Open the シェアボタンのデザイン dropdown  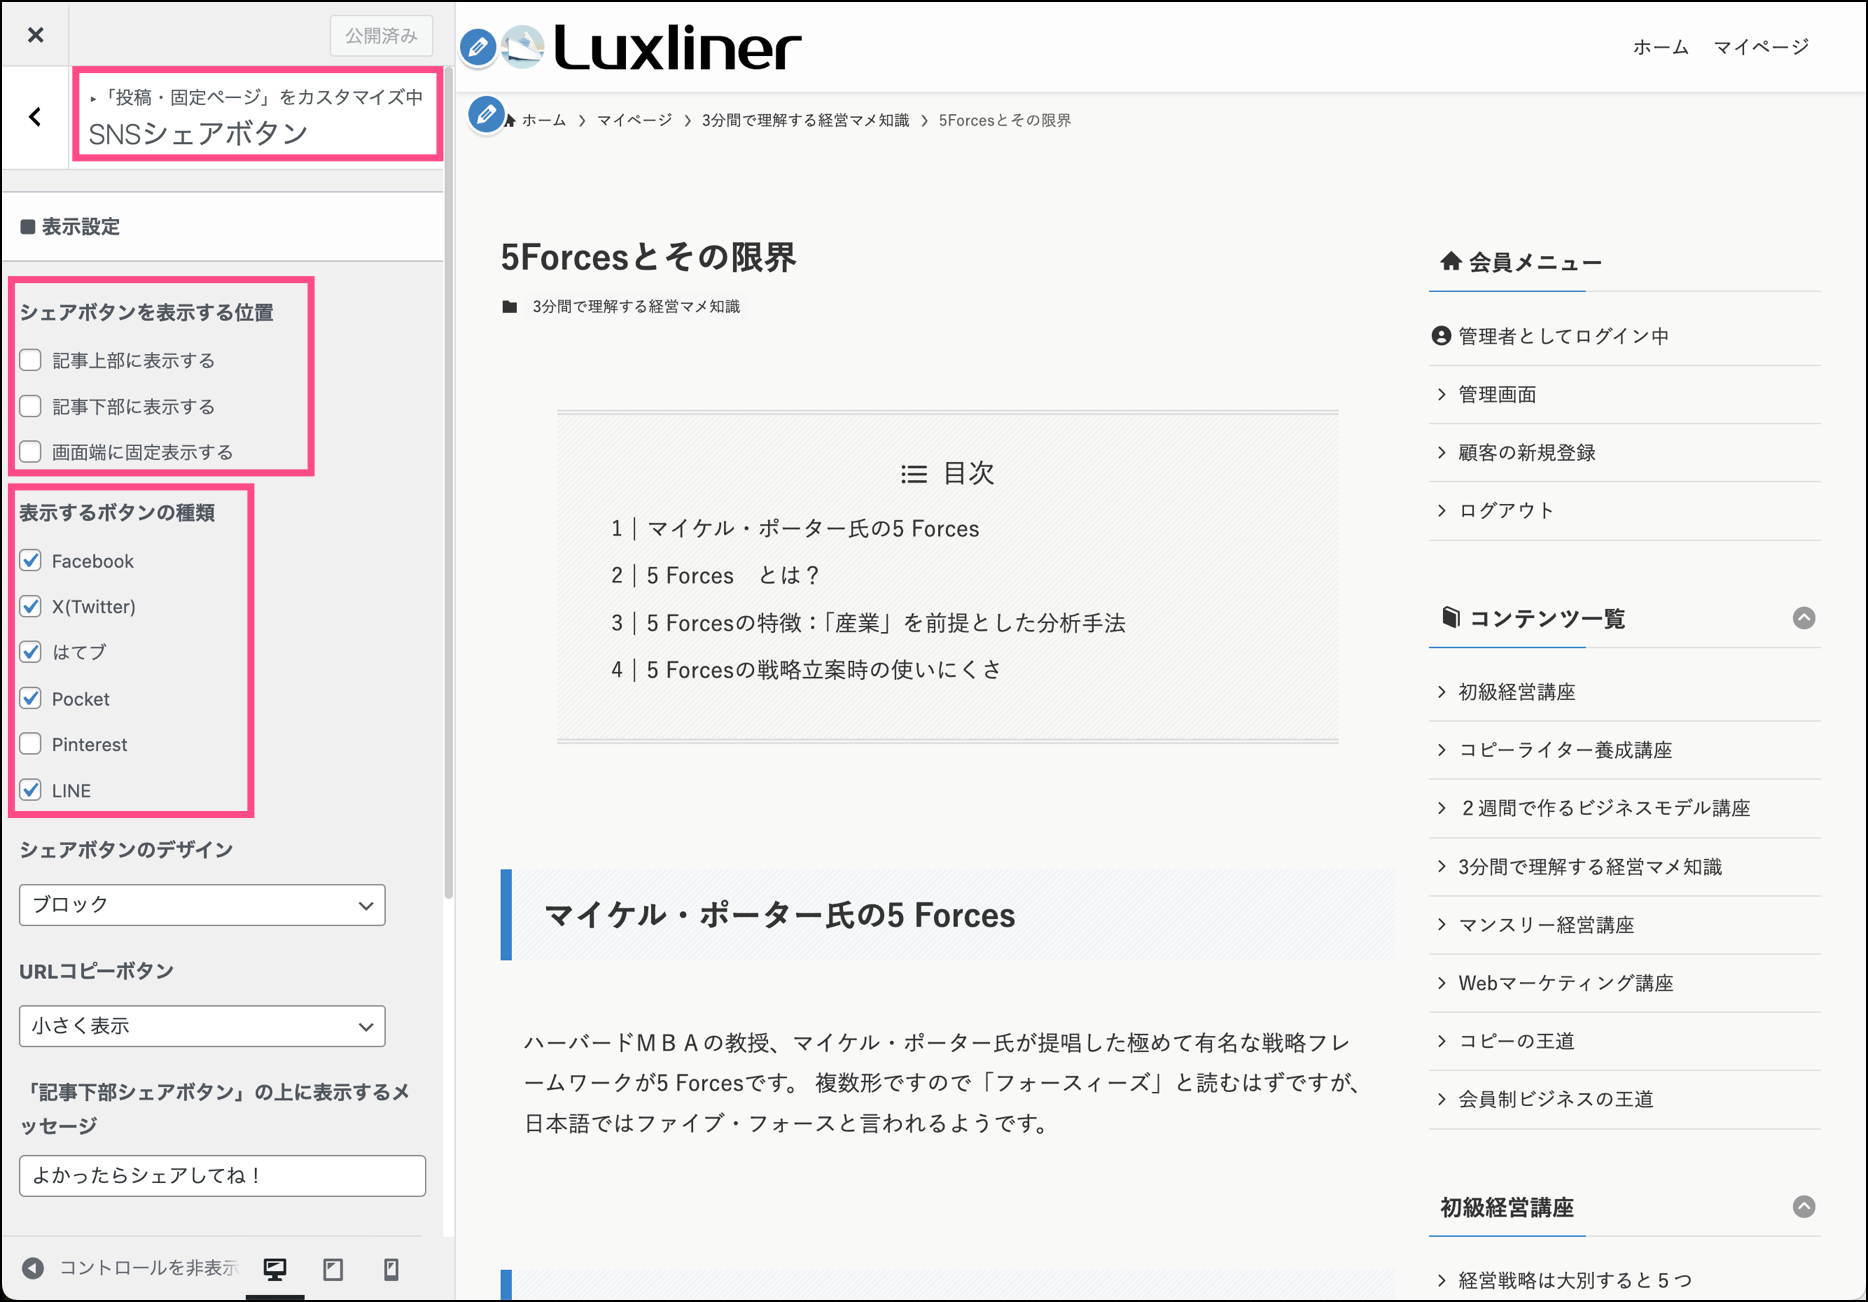point(202,905)
